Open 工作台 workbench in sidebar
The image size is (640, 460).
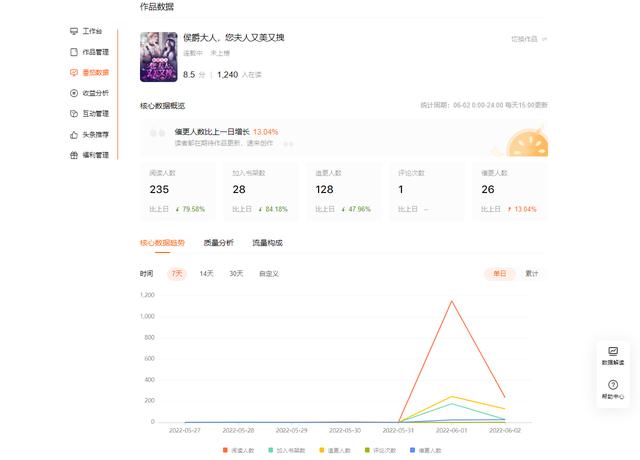coord(91,31)
